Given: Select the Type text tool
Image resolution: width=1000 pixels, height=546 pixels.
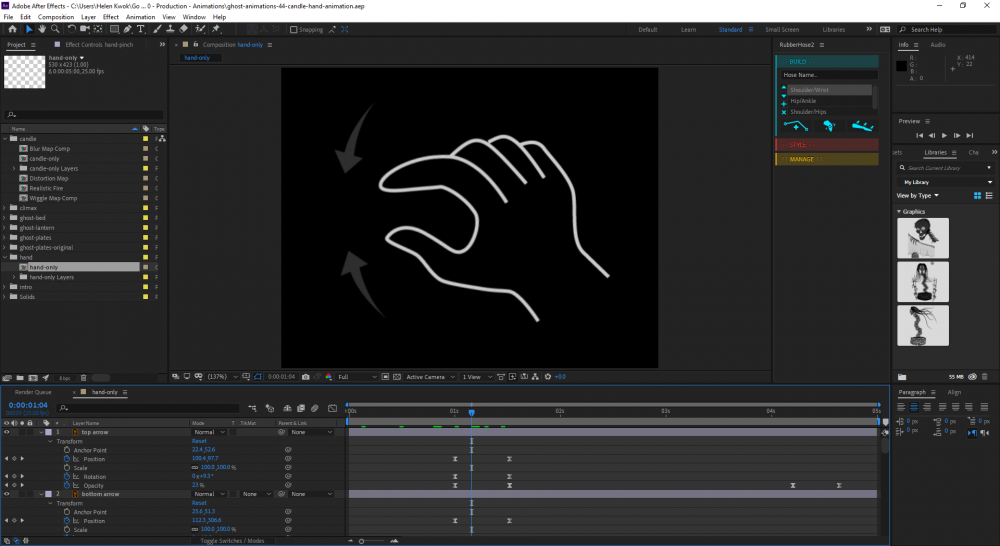Looking at the screenshot, I should pos(140,29).
